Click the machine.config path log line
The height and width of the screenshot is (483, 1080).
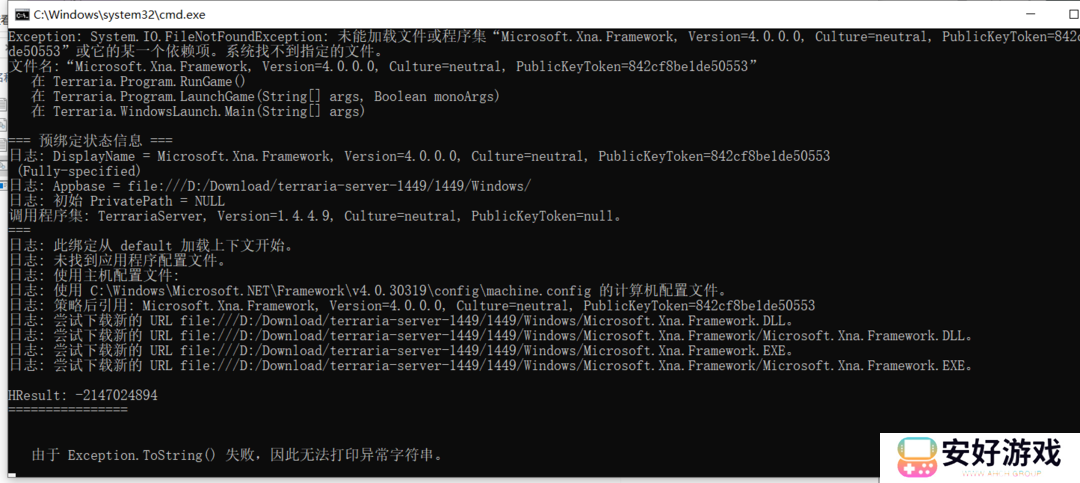(370, 290)
